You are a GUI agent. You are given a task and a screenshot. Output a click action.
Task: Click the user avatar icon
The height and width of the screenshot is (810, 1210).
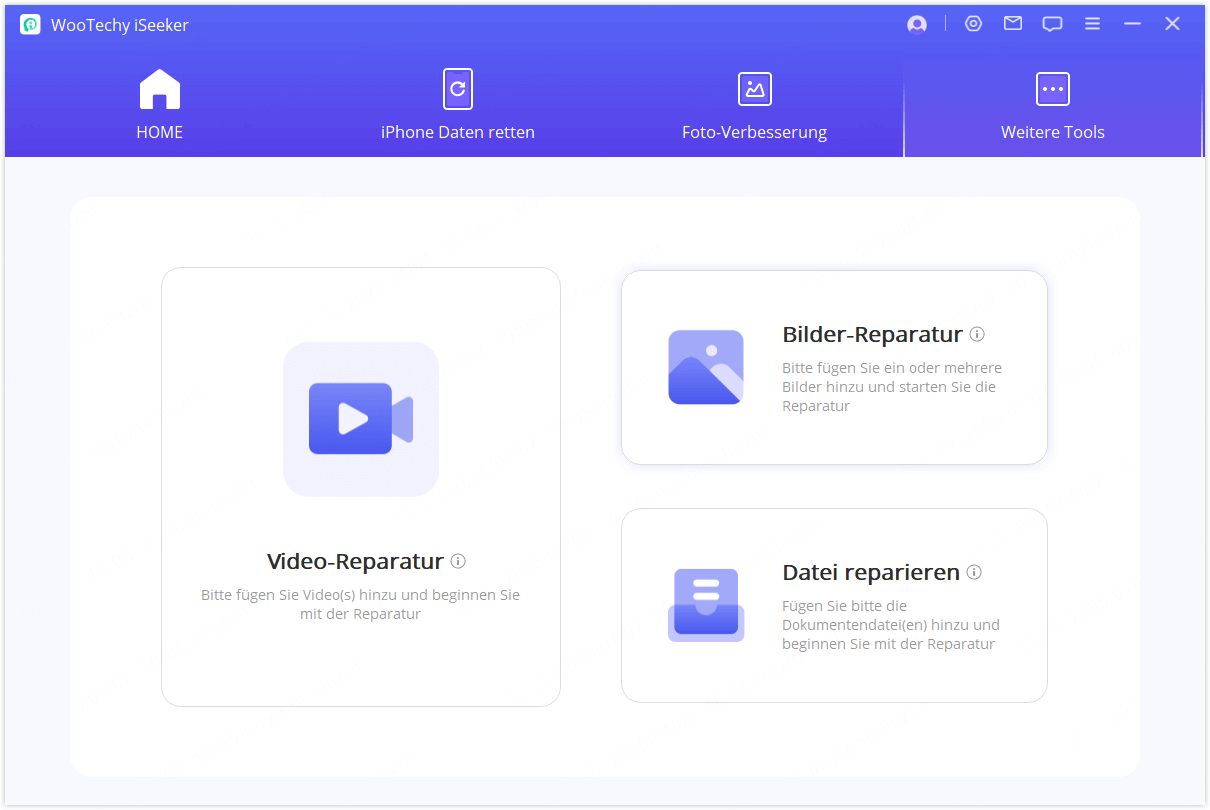tap(916, 23)
